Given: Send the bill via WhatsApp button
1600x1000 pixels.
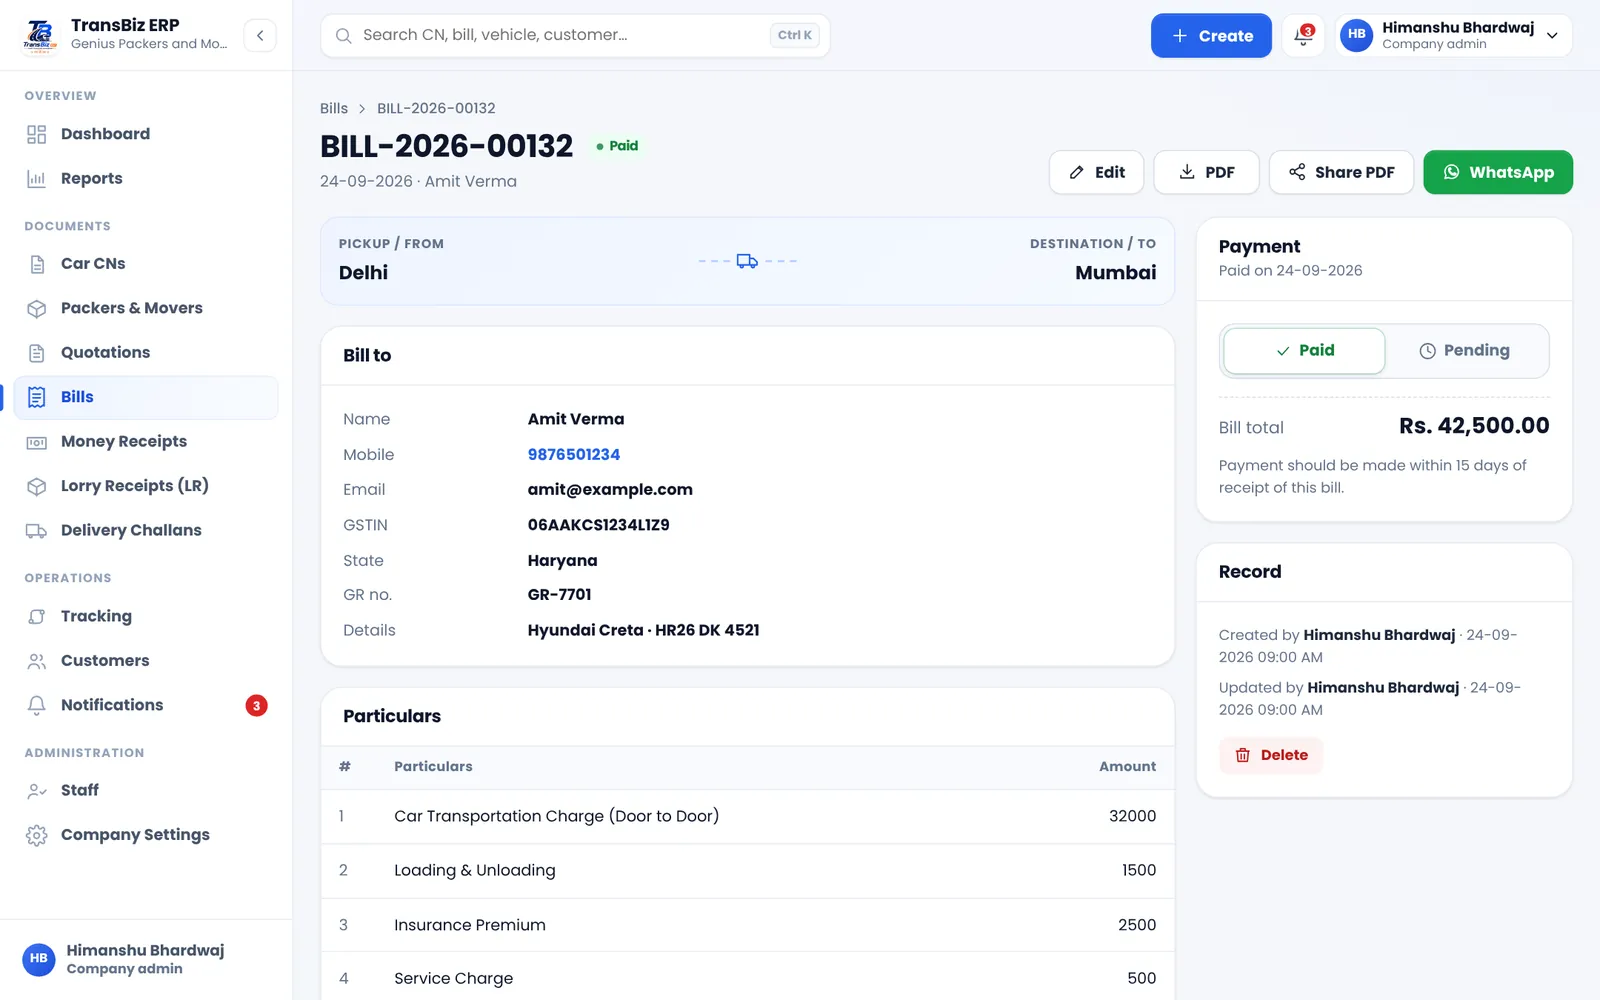Looking at the screenshot, I should tap(1498, 172).
